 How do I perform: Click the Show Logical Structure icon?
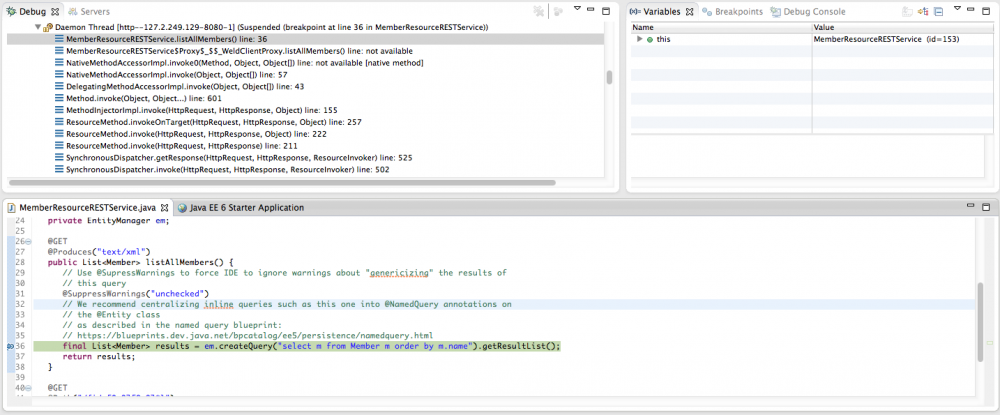922,12
